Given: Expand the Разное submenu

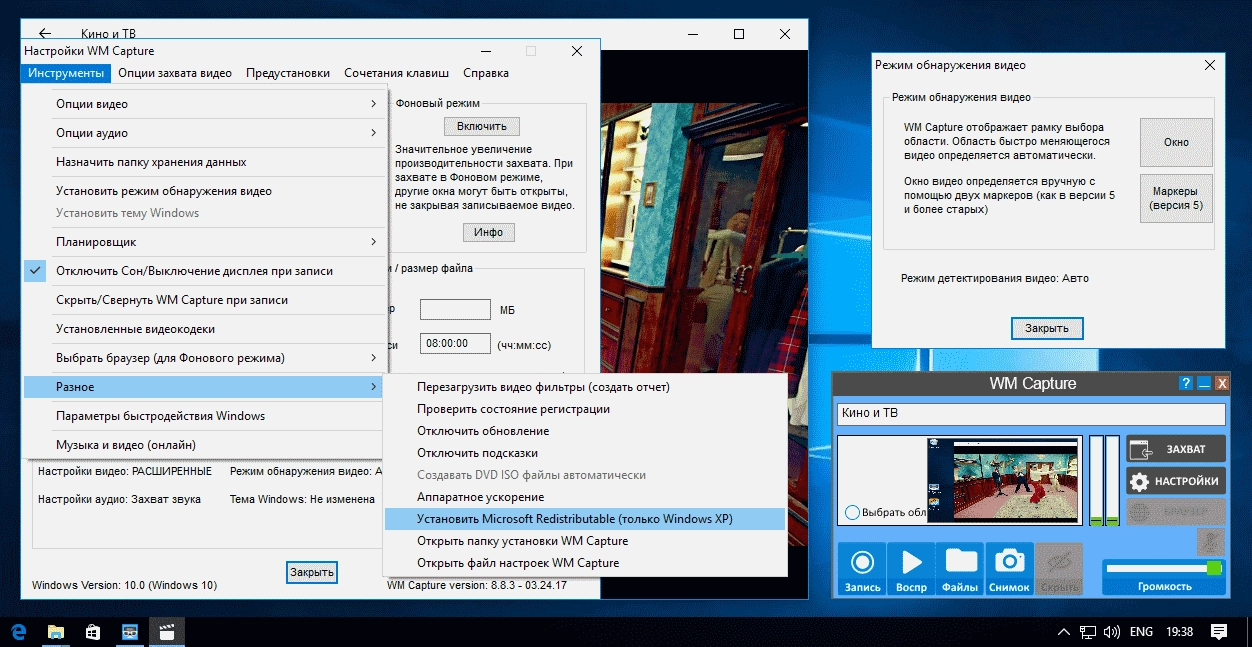Looking at the screenshot, I should pos(204,387).
